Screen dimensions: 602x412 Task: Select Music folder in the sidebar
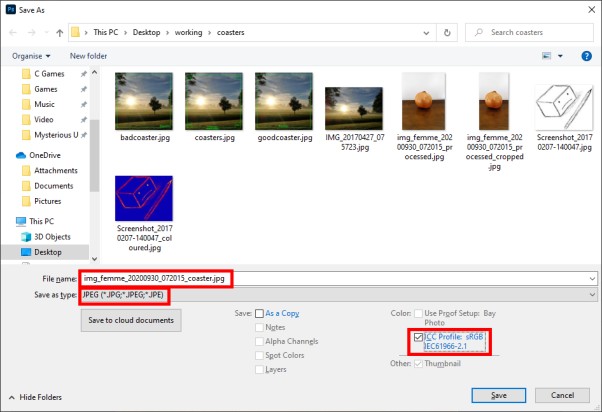pos(44,104)
